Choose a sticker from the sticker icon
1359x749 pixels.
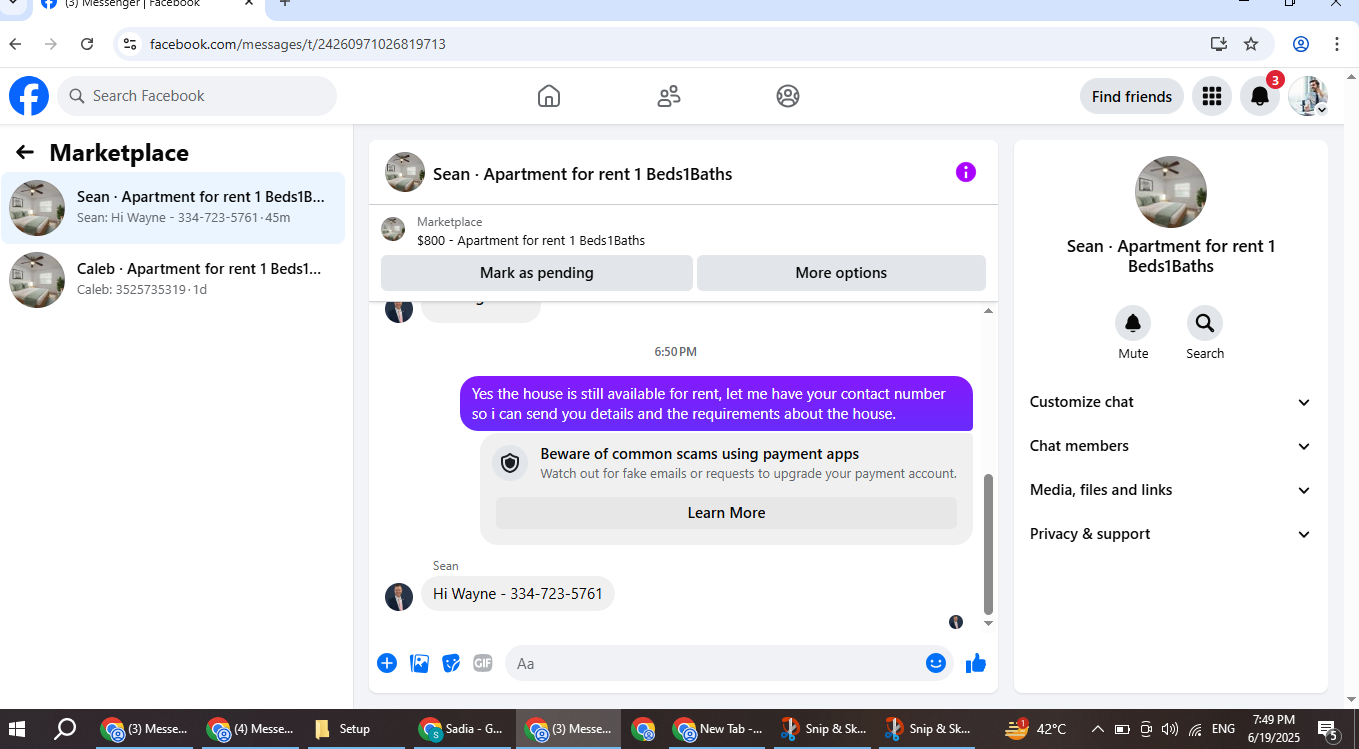[x=451, y=663]
